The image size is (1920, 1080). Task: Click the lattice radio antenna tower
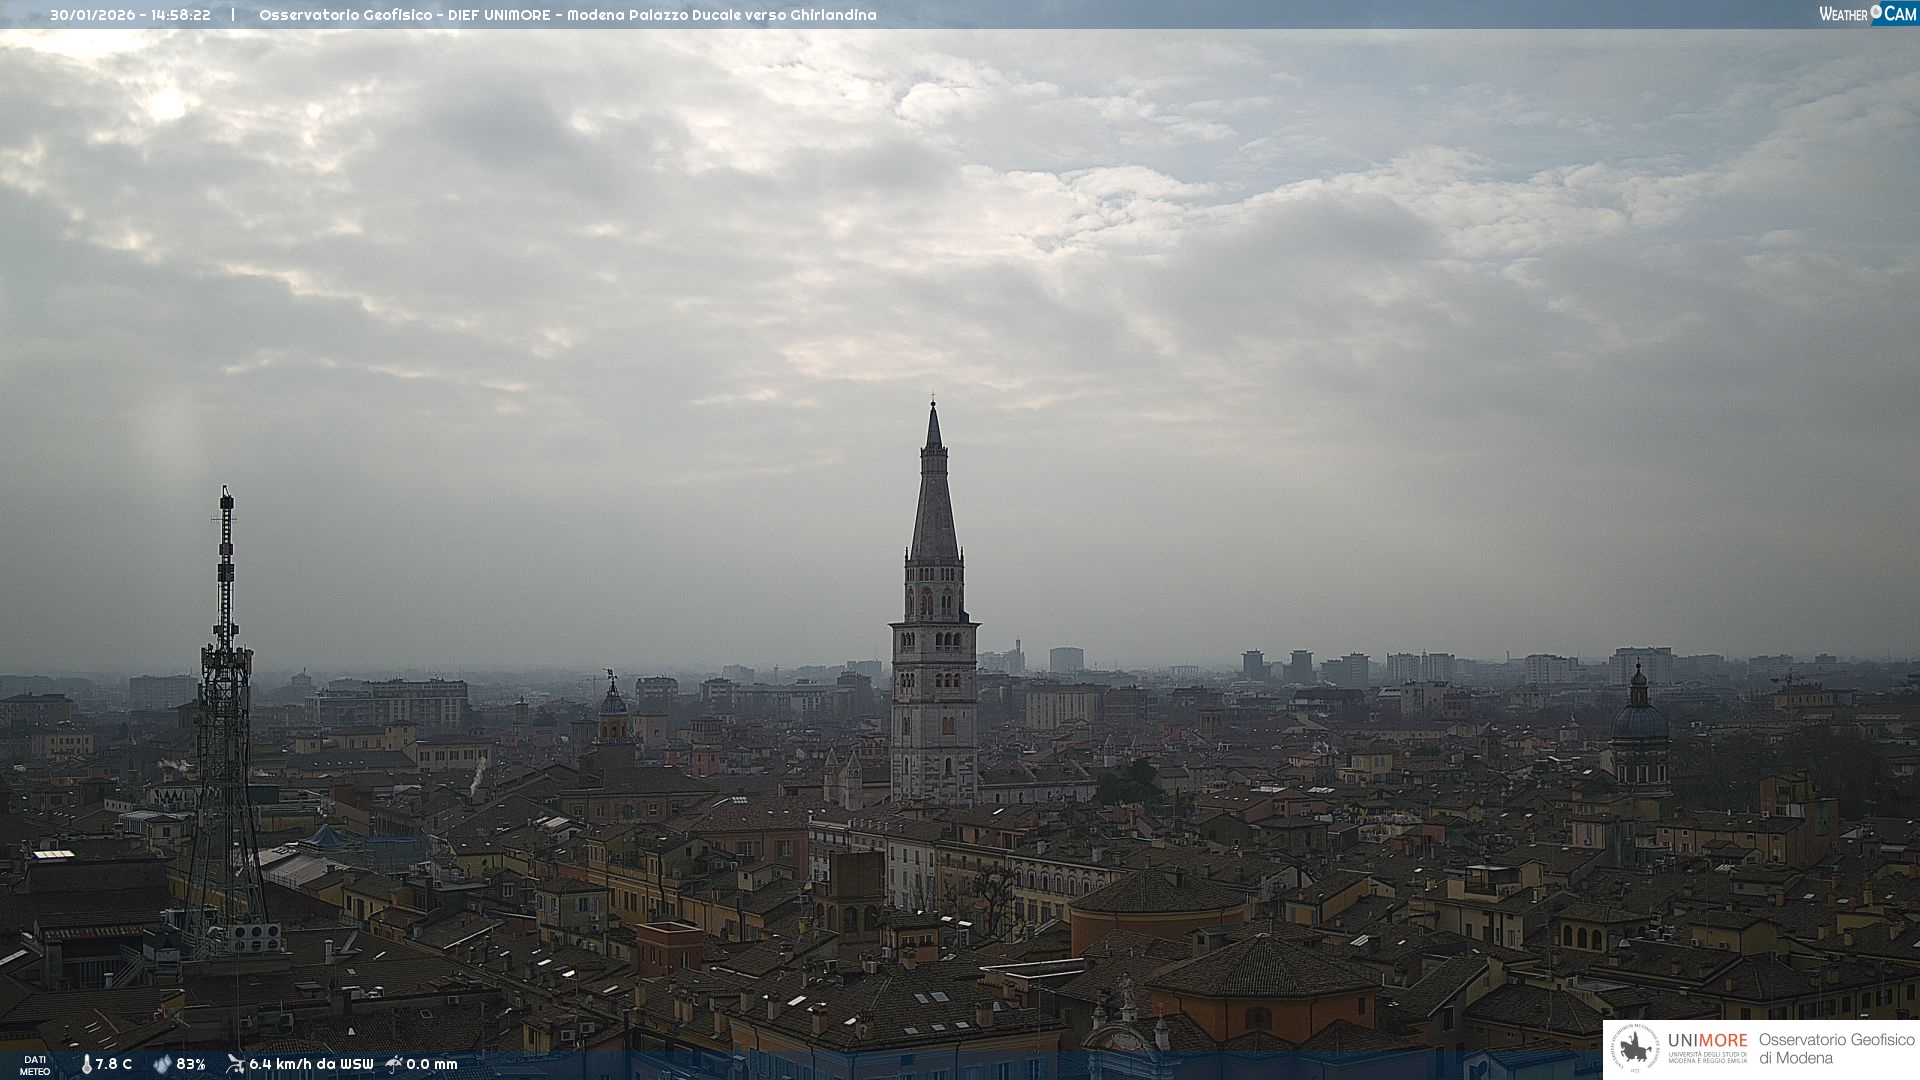tap(225, 720)
